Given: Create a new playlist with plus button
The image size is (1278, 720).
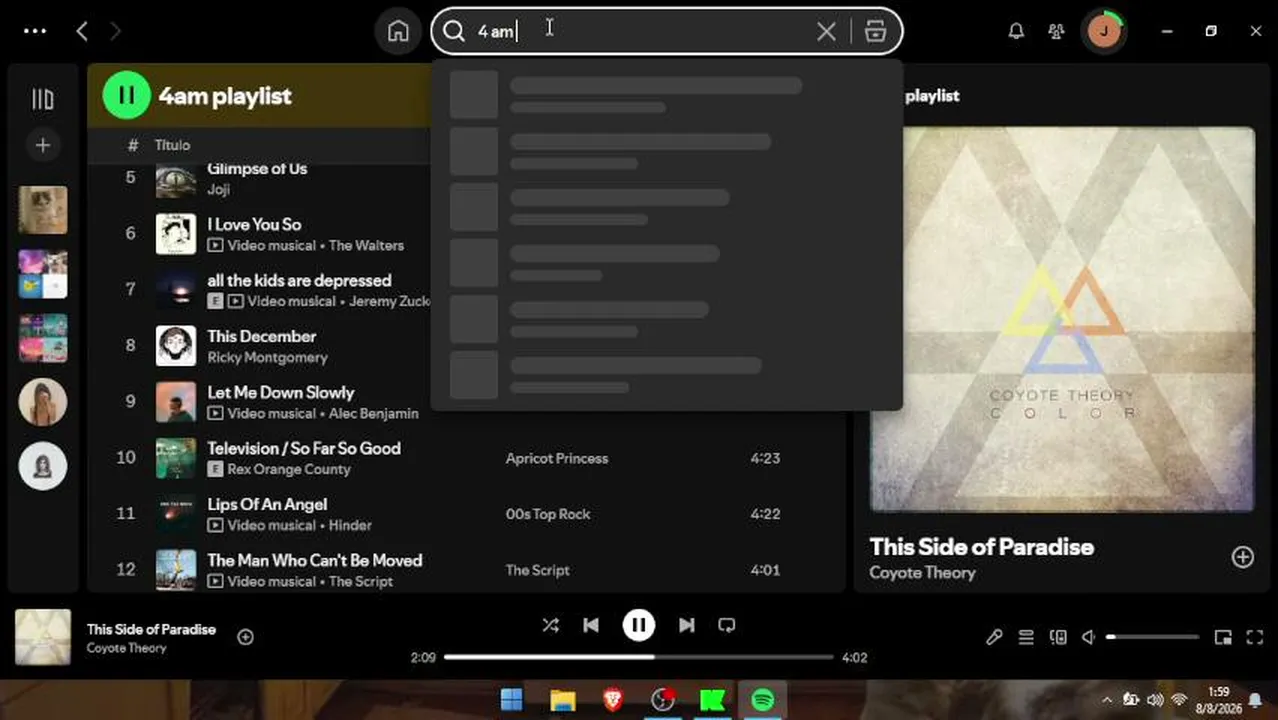Looking at the screenshot, I should pos(43,145).
